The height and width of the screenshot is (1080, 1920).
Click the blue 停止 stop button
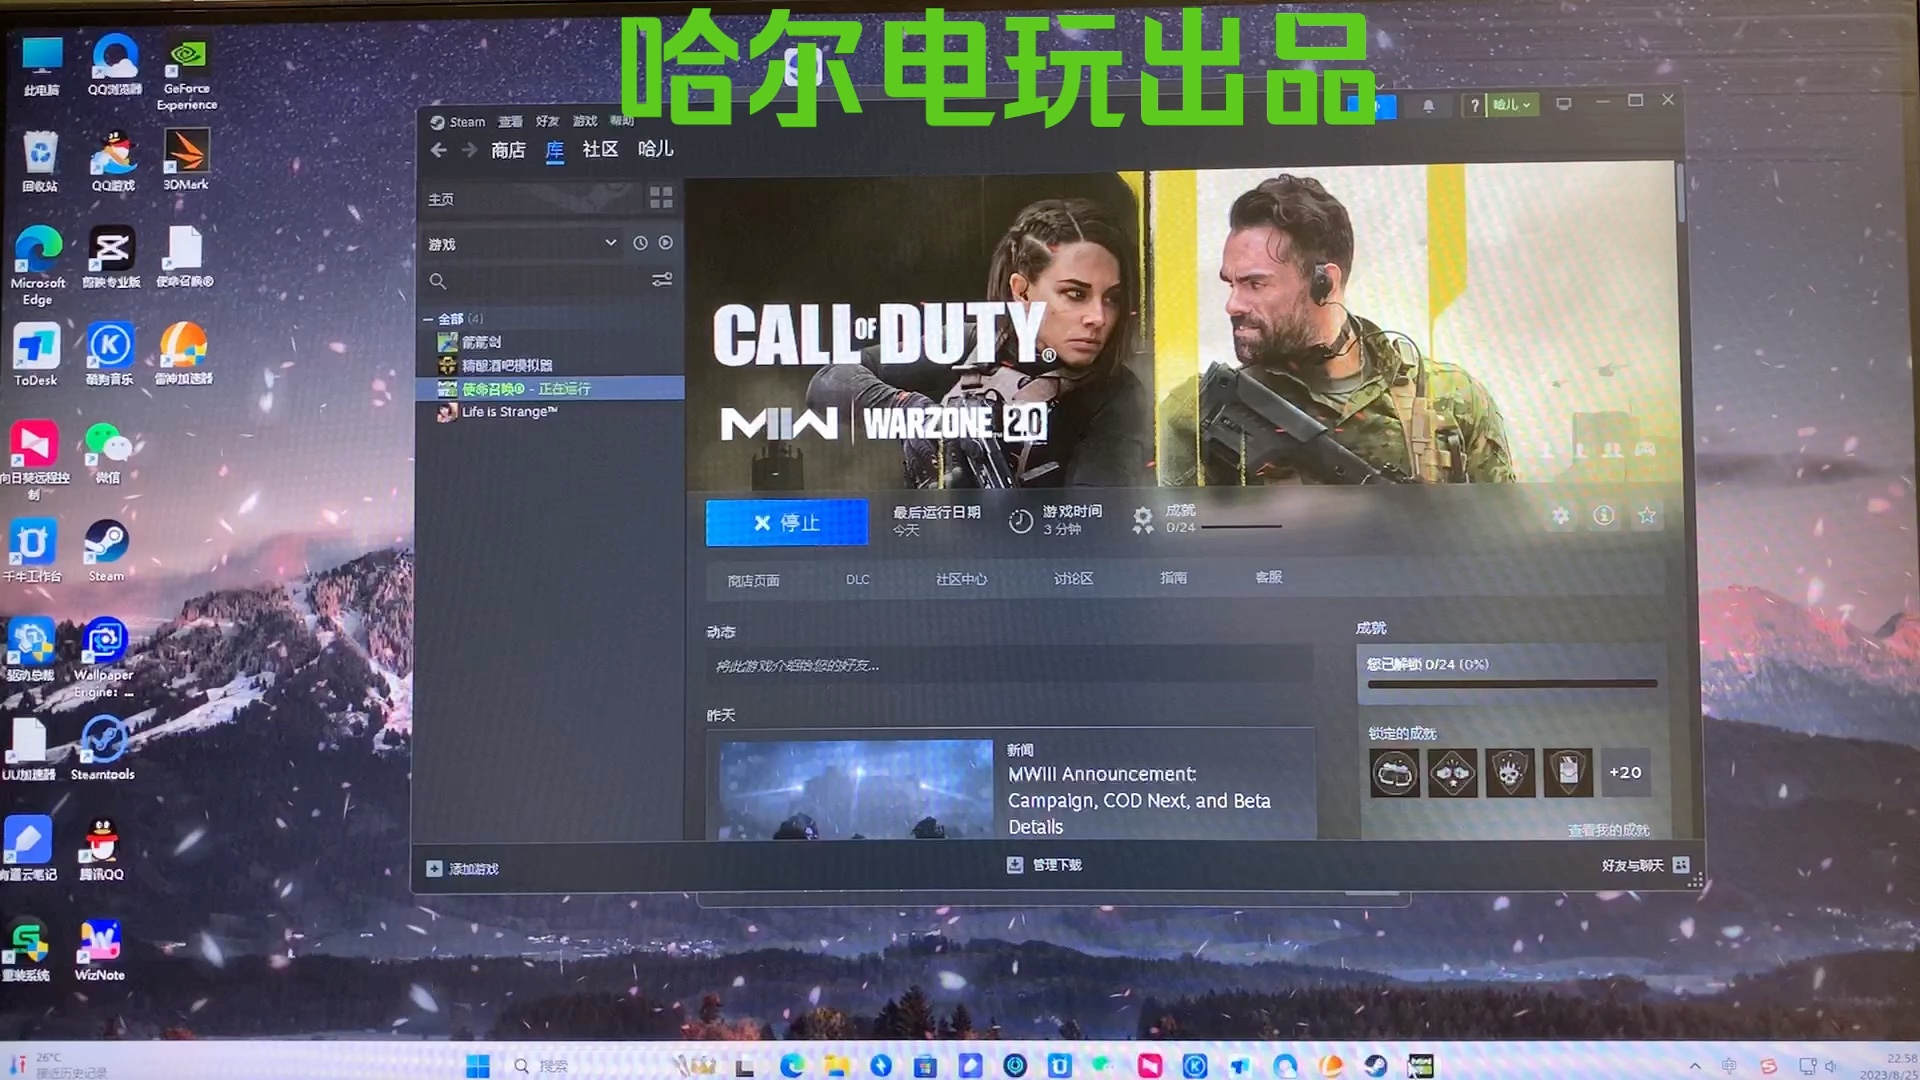pyautogui.click(x=786, y=522)
